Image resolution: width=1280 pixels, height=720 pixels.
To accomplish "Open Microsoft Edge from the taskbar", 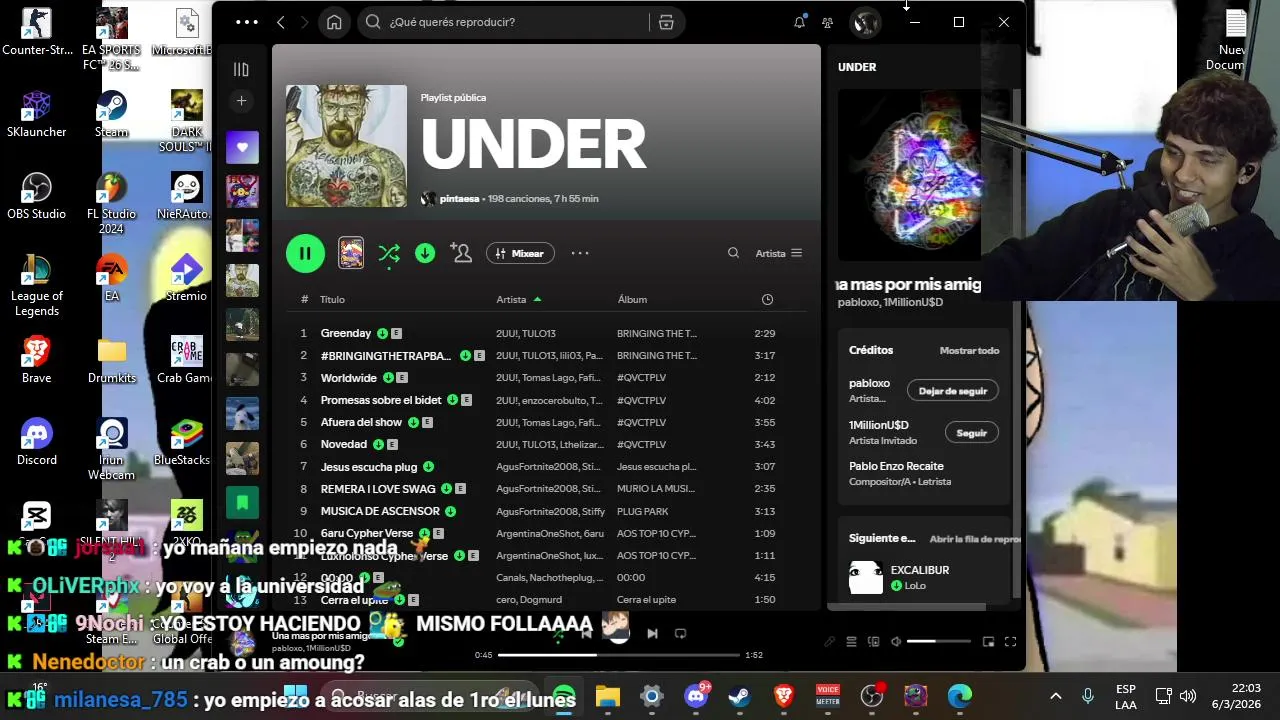I will click(x=960, y=696).
